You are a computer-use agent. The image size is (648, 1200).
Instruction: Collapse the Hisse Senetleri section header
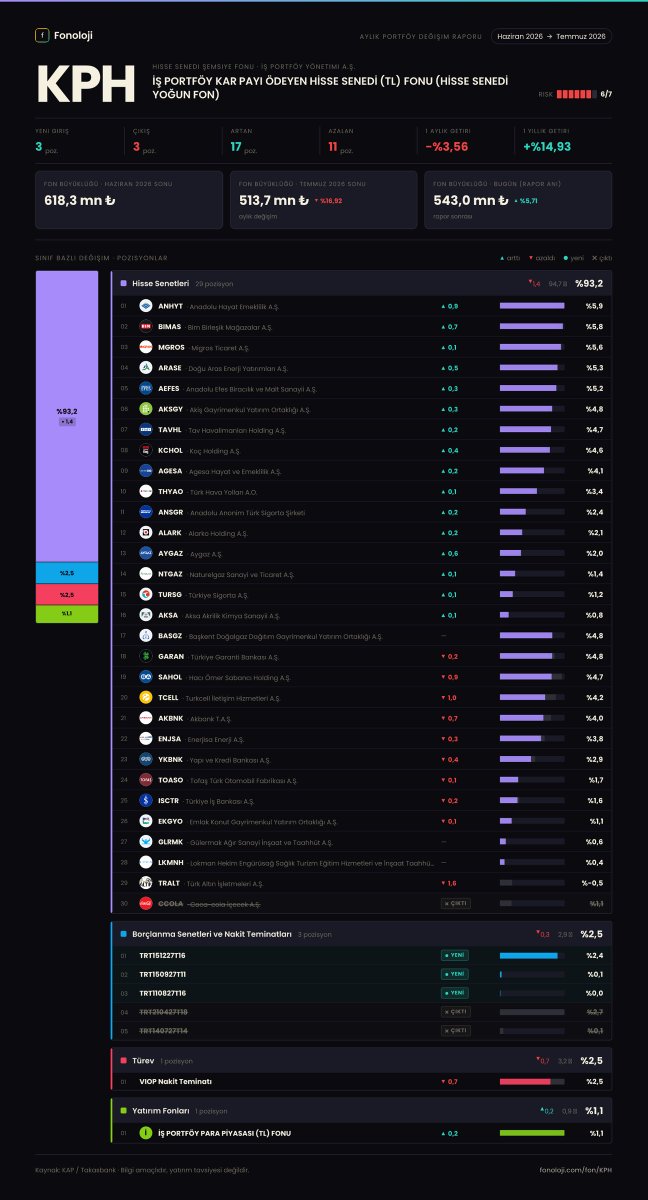click(x=362, y=283)
